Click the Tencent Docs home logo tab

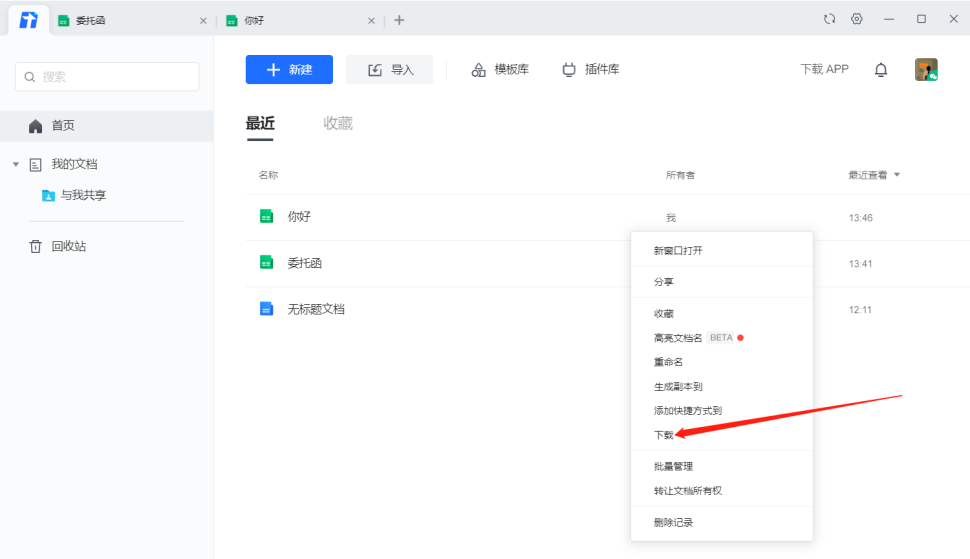(x=29, y=20)
